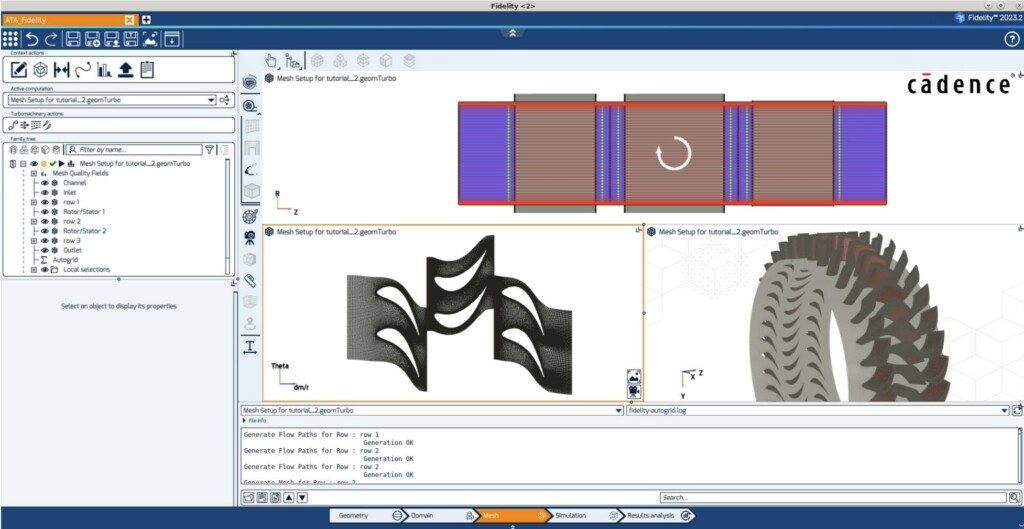The width and height of the screenshot is (1024, 529).
Task: Toggle visibility of row 1
Action: point(45,202)
